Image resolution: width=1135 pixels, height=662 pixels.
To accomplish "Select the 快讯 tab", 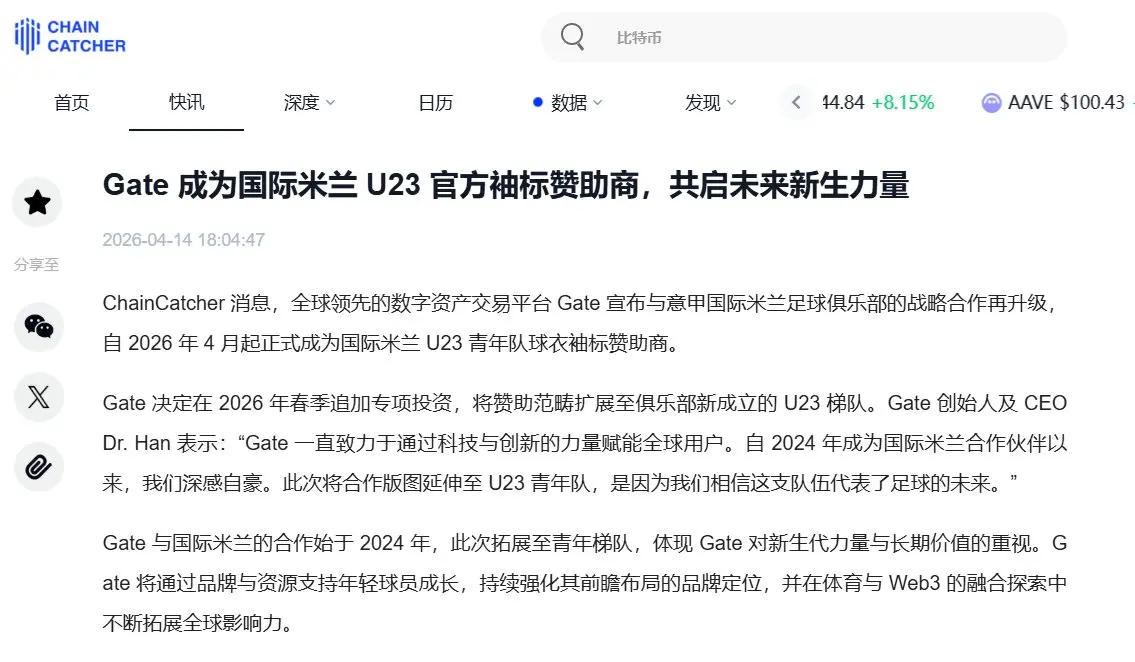I will click(x=186, y=102).
